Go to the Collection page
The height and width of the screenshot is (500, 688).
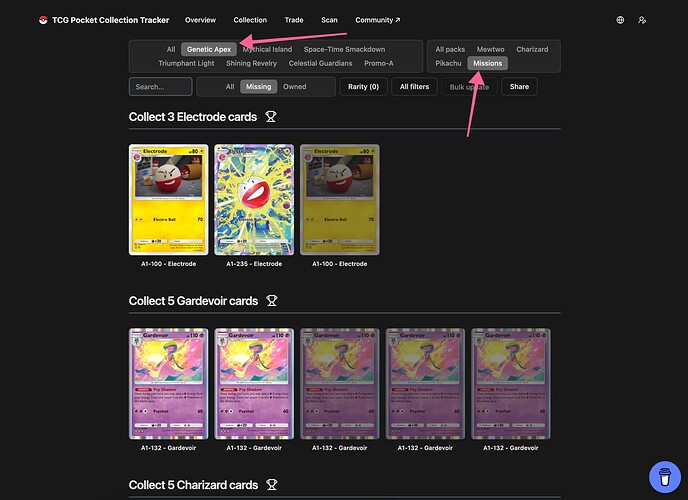pos(250,20)
